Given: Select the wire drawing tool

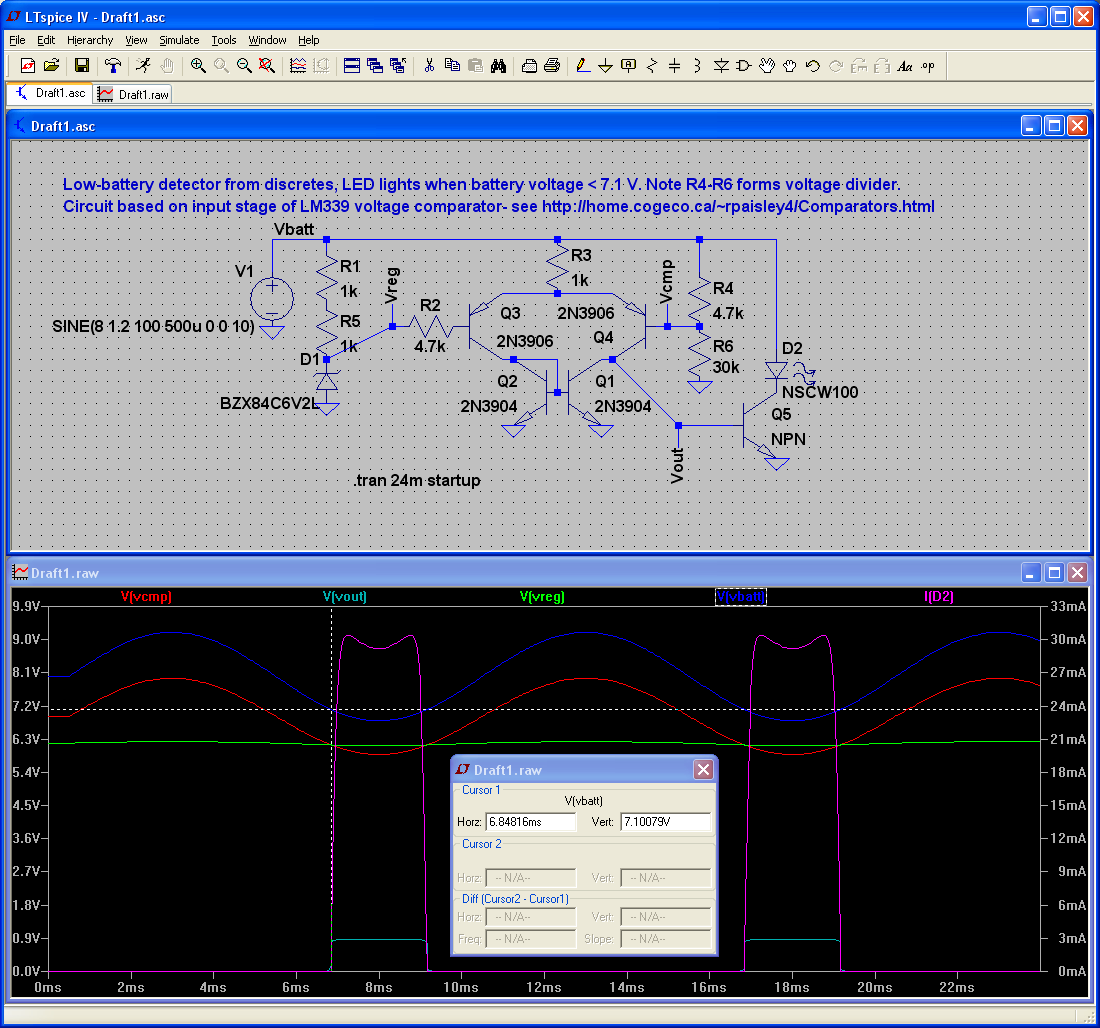Looking at the screenshot, I should (582, 66).
